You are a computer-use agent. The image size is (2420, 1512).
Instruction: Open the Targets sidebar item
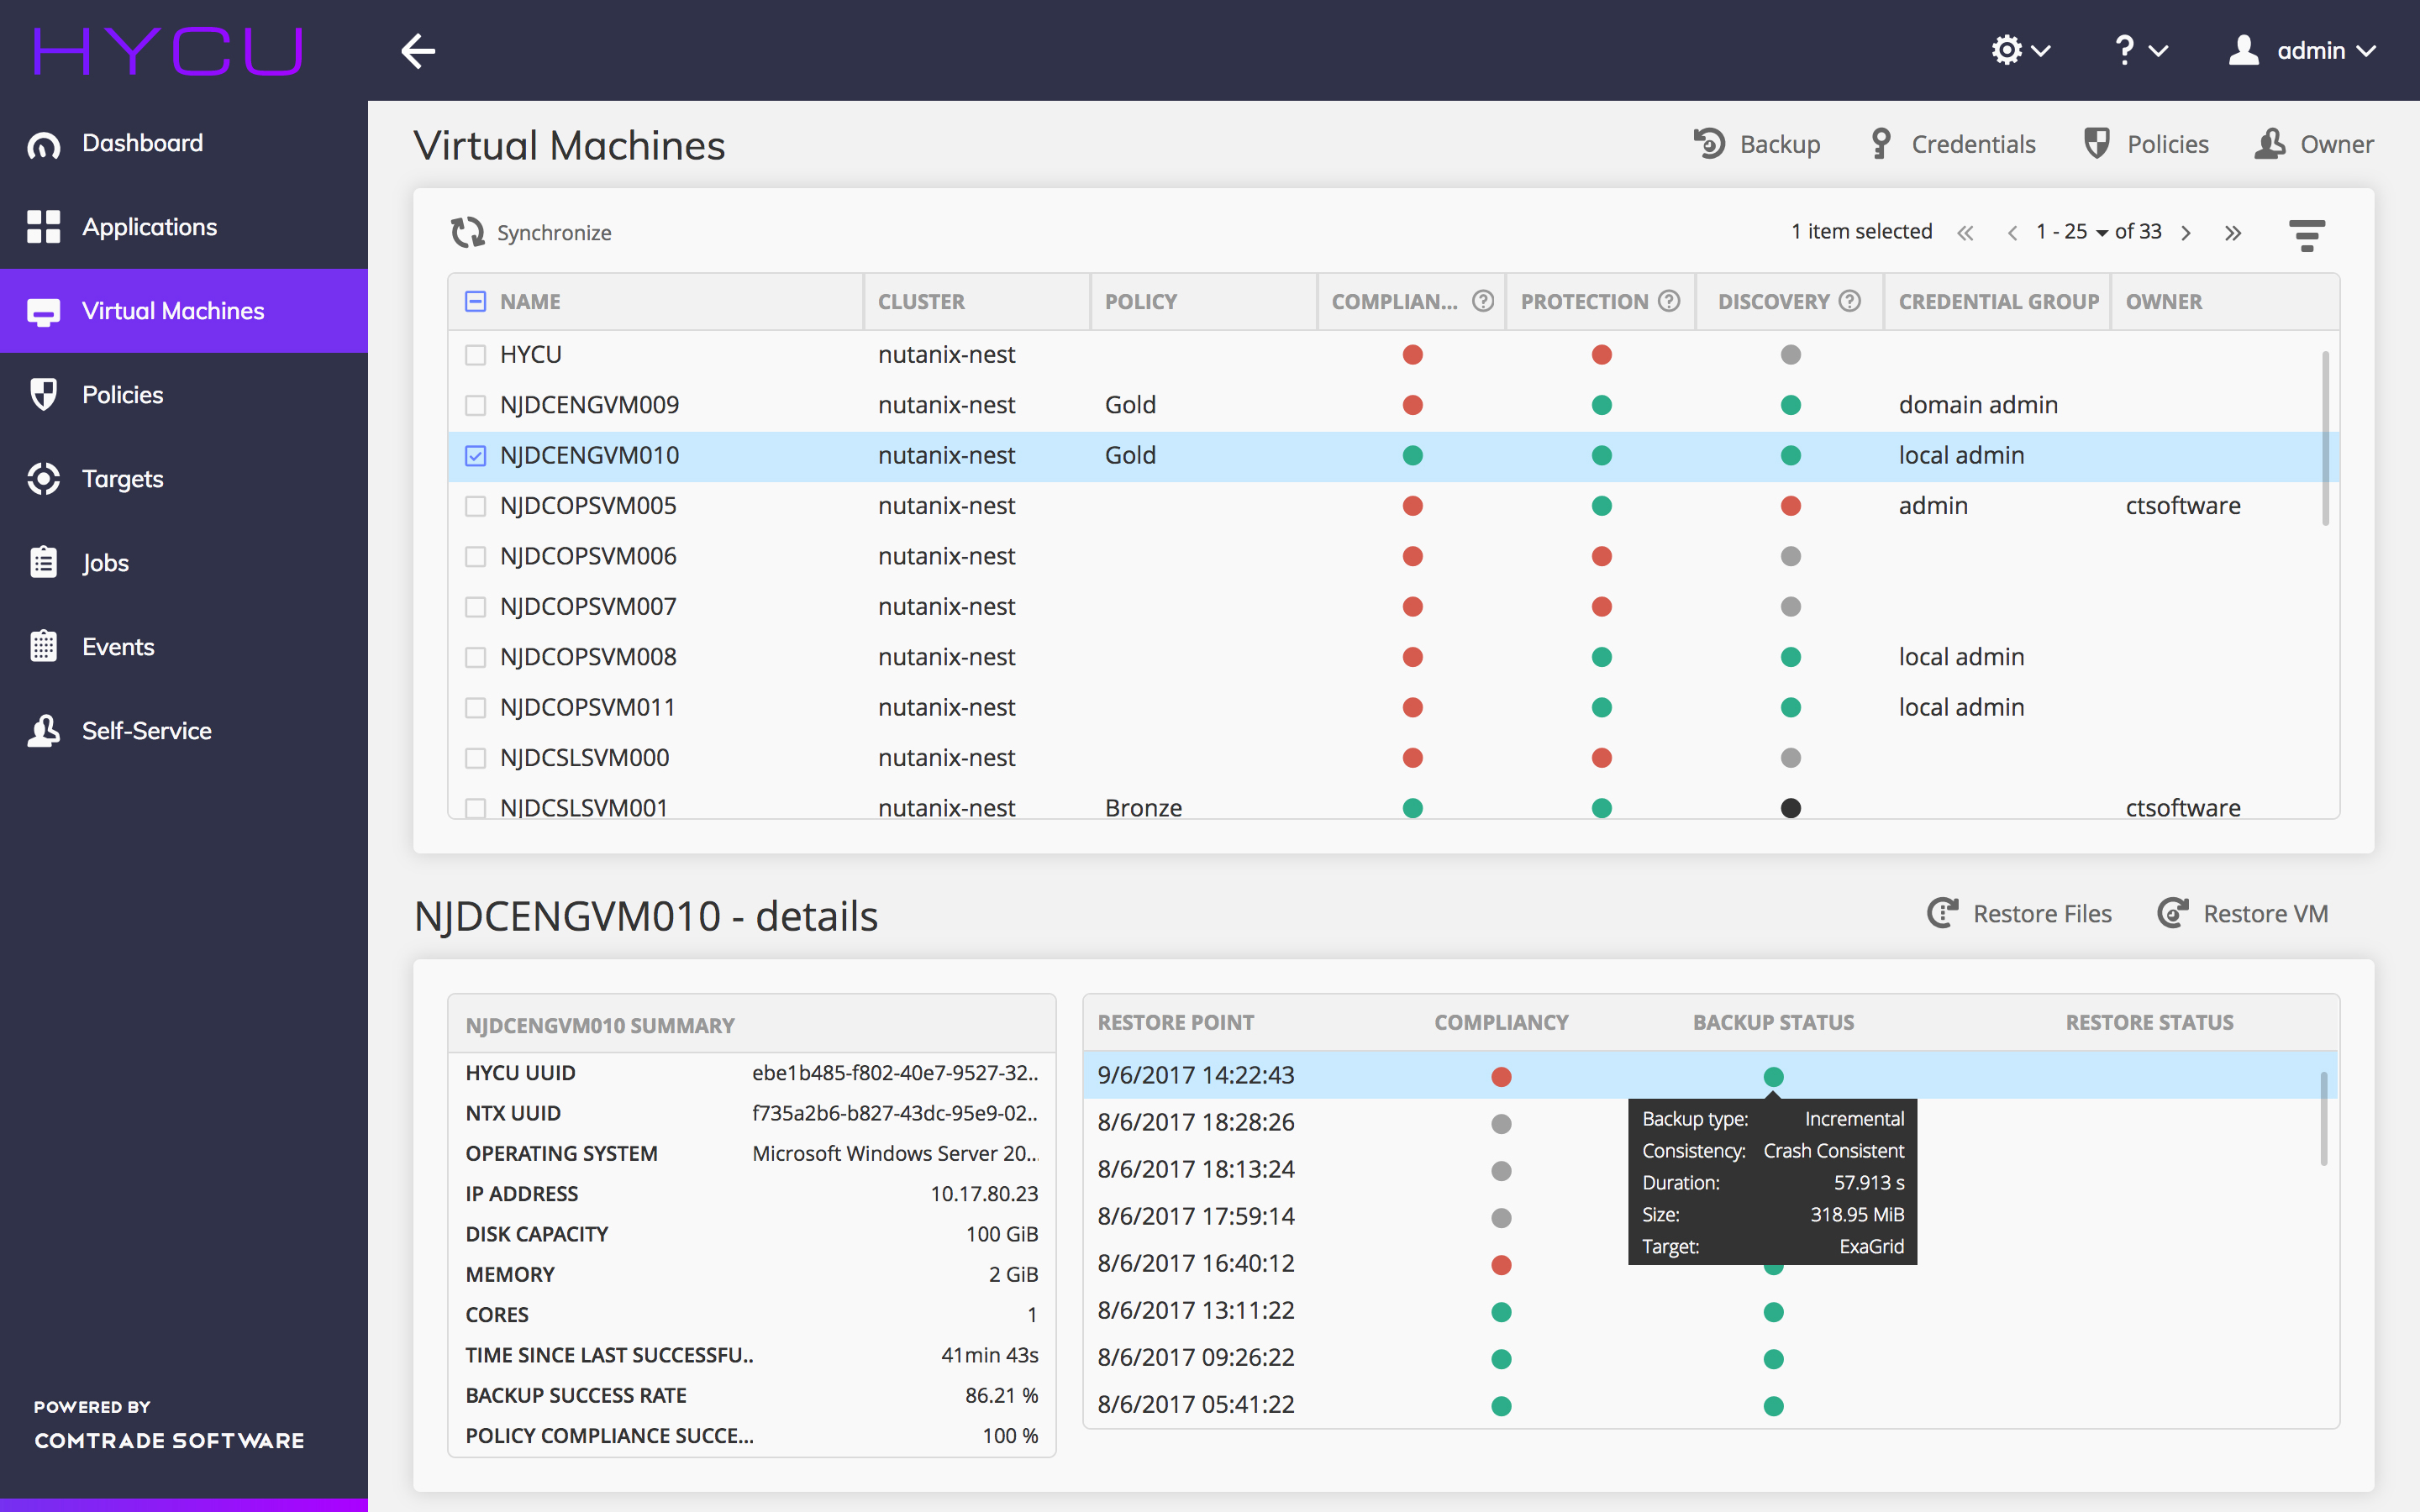point(122,479)
